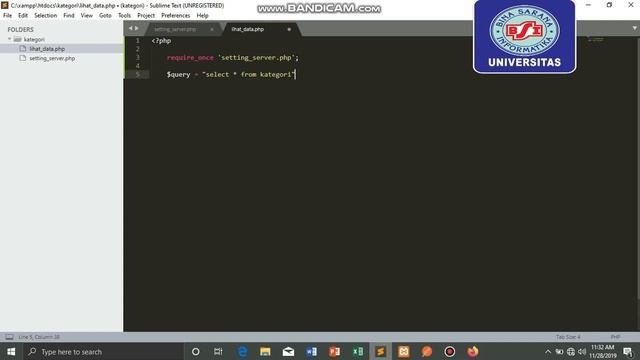Viewport: 640px width, 360px height.
Task: Open Firefox from the taskbar
Action: pos(473,351)
